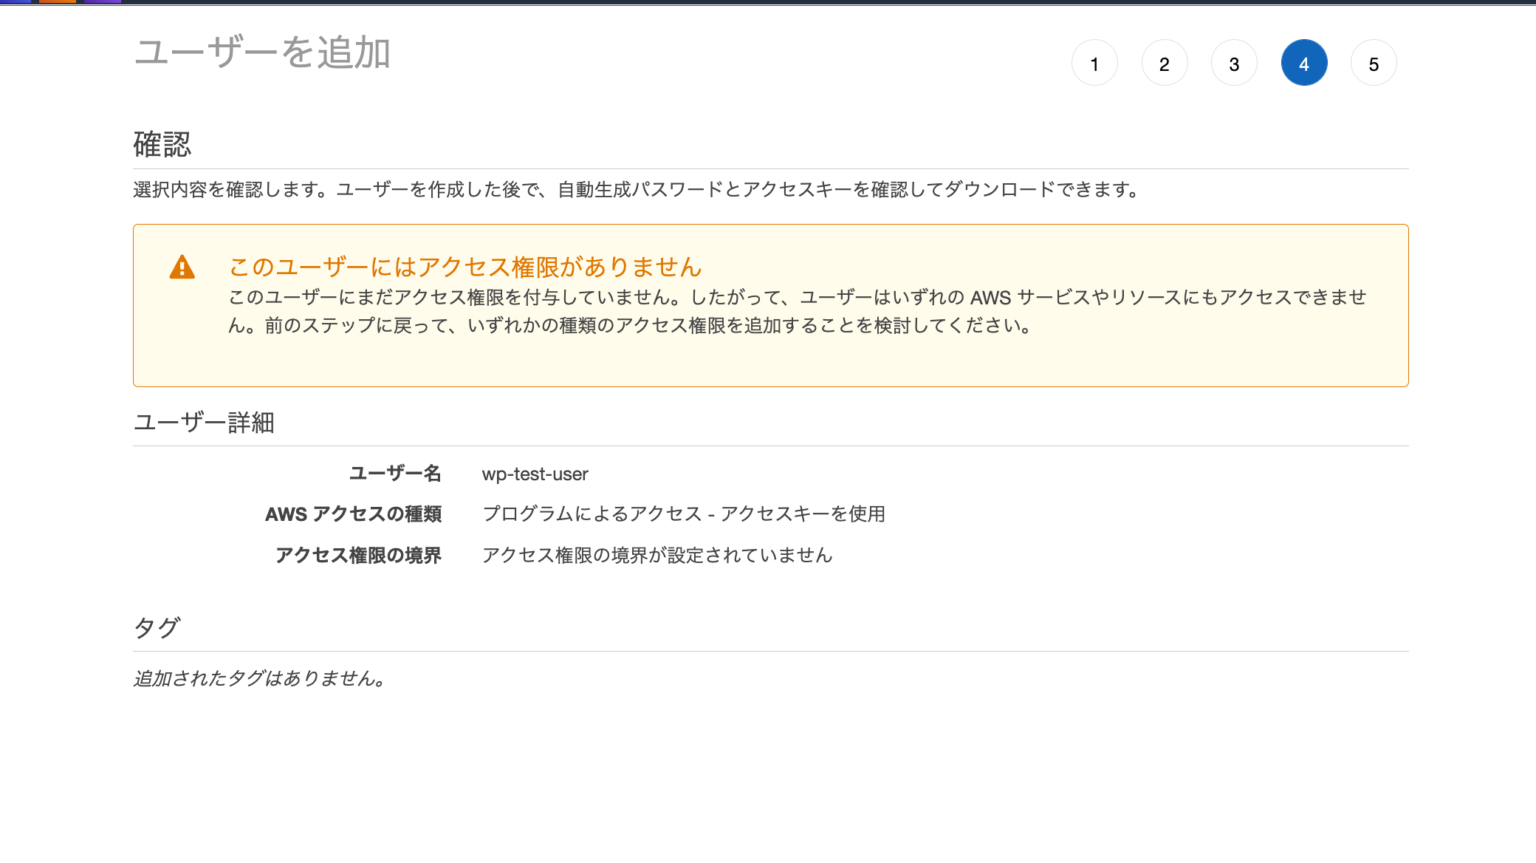
Task: Go back to step 2 indicator
Action: click(x=1164, y=62)
